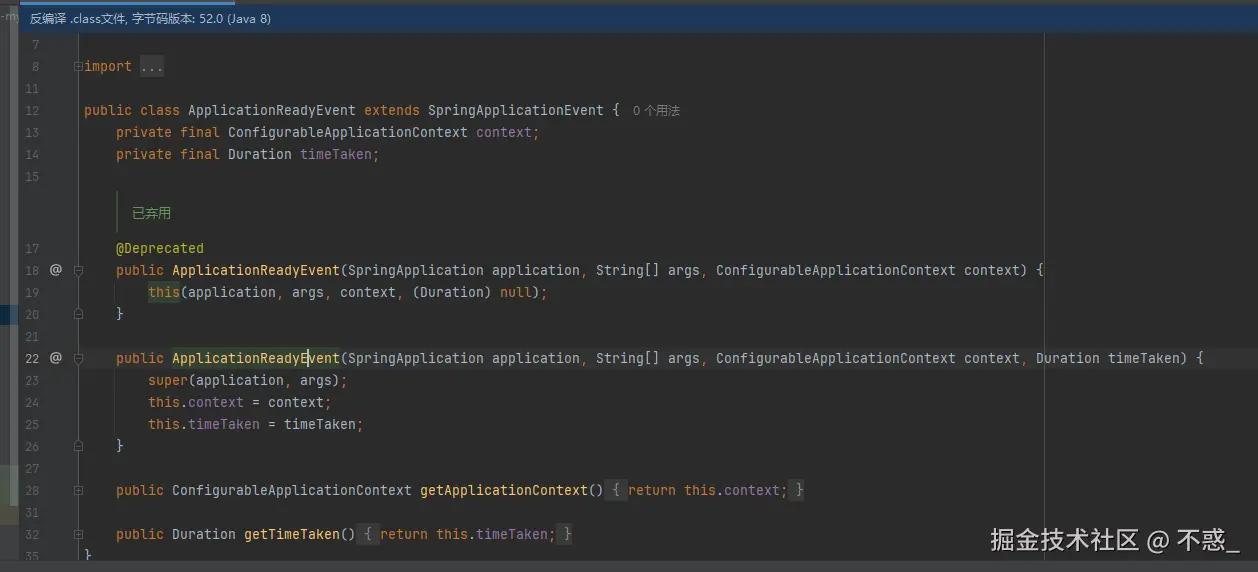The image size is (1258, 572).
Task: Click line number 32 in the gutter
Action: tap(32, 535)
